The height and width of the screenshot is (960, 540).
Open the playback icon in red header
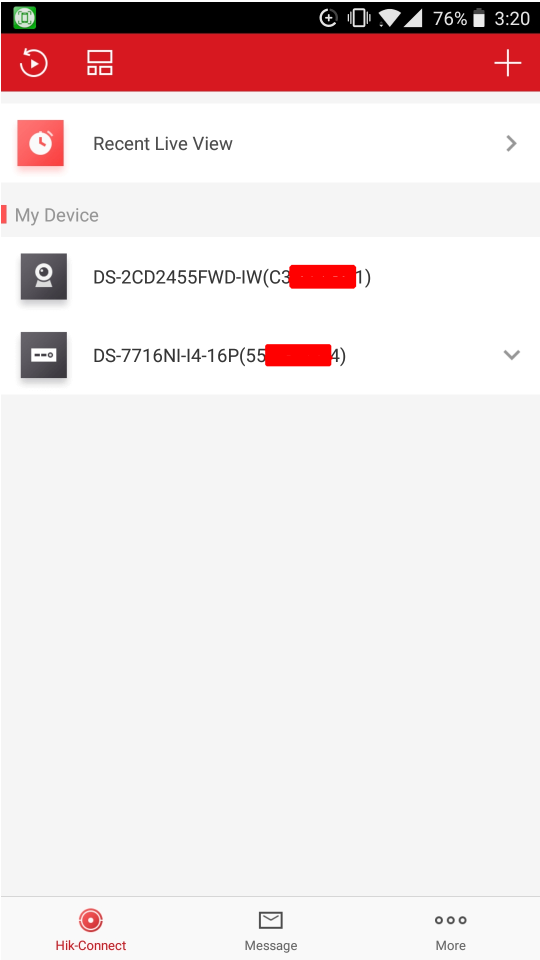click(x=34, y=63)
